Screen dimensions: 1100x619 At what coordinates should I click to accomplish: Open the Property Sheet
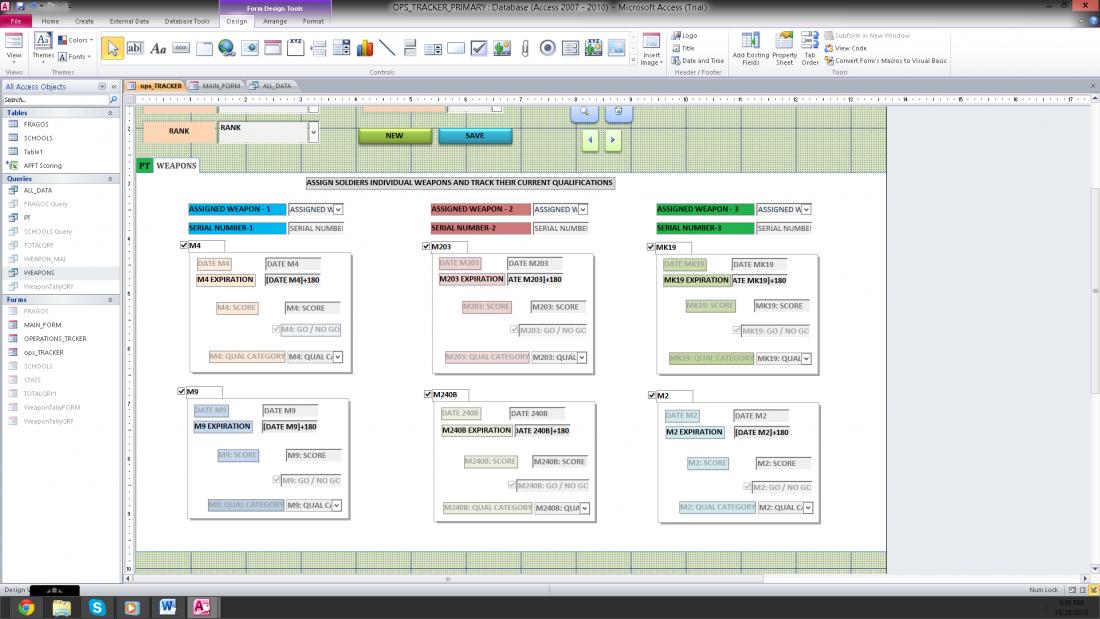click(x=784, y=49)
